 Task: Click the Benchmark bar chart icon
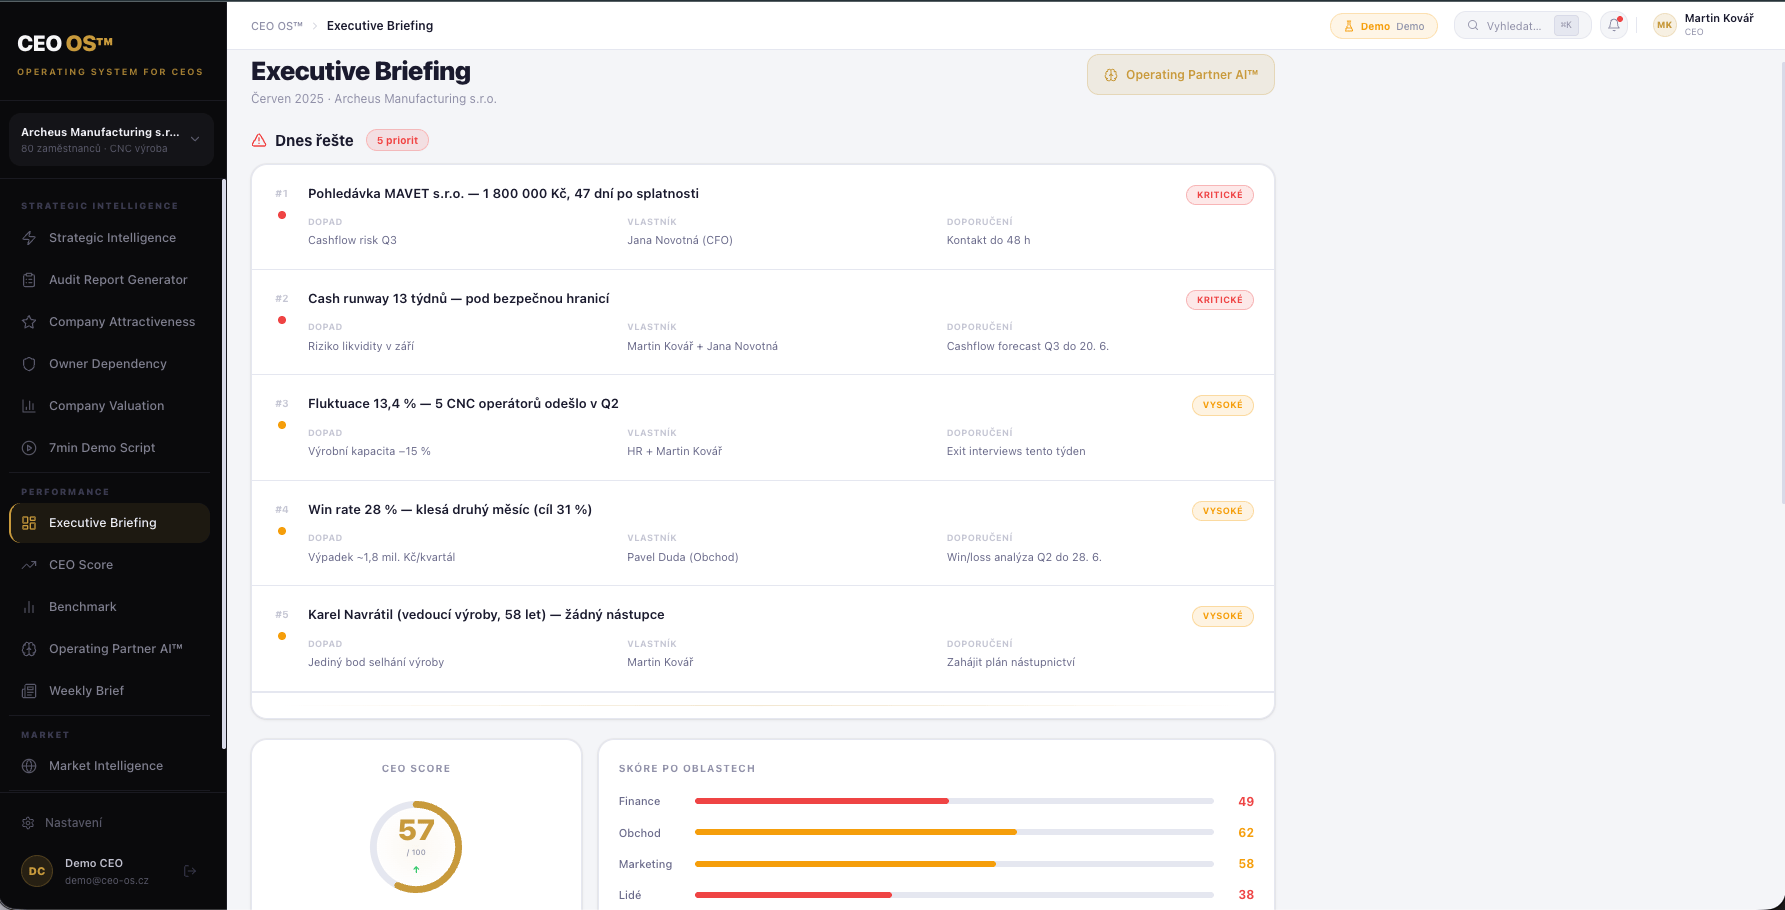pyautogui.click(x=29, y=607)
